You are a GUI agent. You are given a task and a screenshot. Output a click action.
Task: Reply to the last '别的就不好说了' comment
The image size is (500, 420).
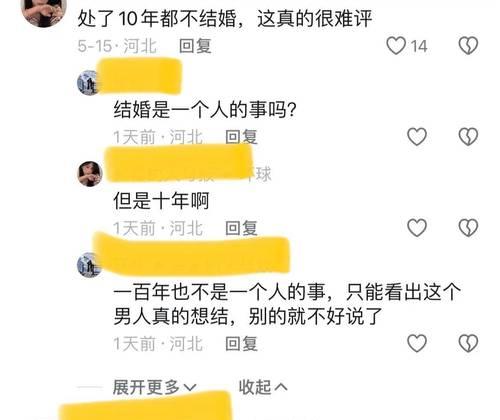click(241, 344)
